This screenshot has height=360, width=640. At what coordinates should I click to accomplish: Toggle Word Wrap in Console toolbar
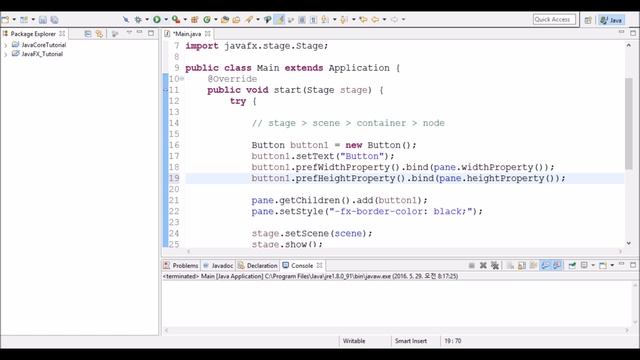click(533, 266)
